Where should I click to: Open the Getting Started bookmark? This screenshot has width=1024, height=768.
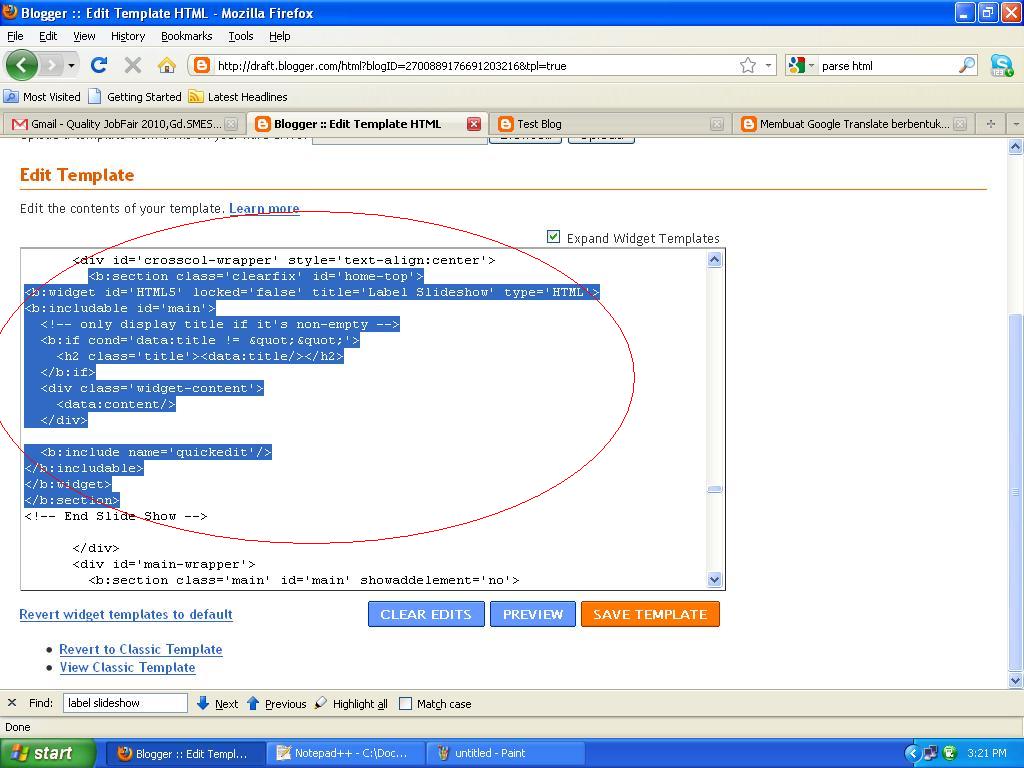(135, 97)
